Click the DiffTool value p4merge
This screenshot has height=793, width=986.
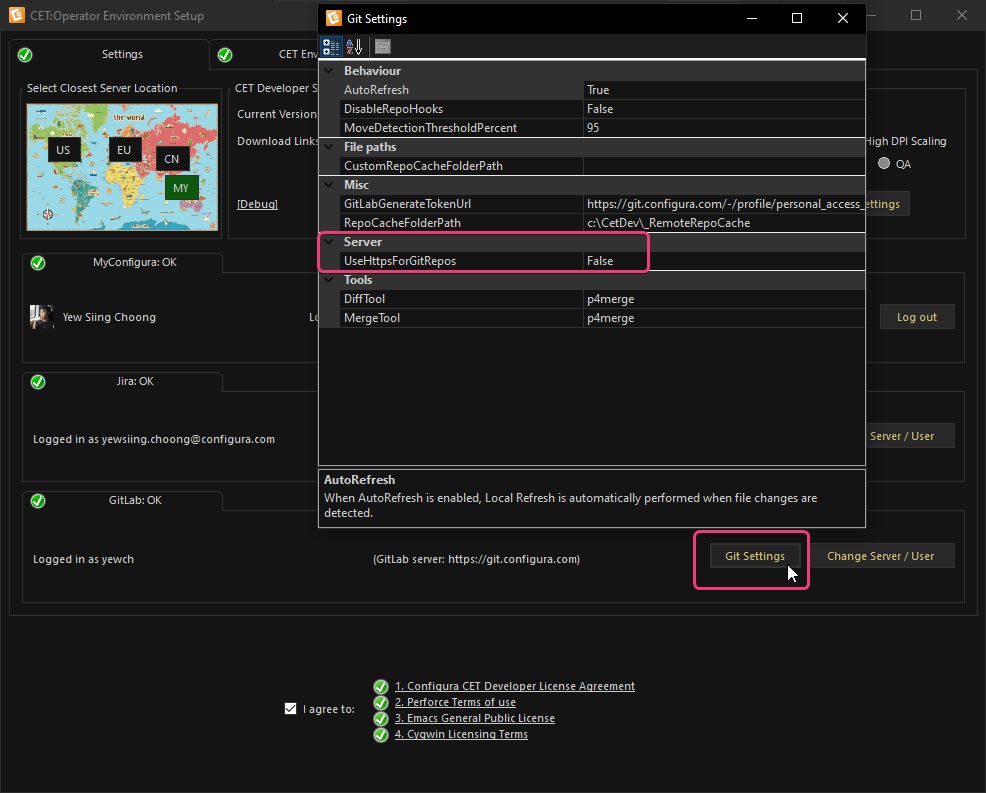pyautogui.click(x=724, y=299)
